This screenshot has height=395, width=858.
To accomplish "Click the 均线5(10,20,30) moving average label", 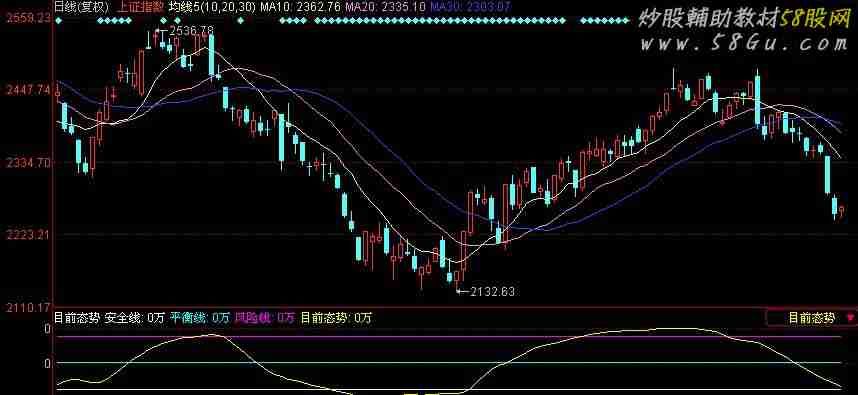I will coord(212,7).
